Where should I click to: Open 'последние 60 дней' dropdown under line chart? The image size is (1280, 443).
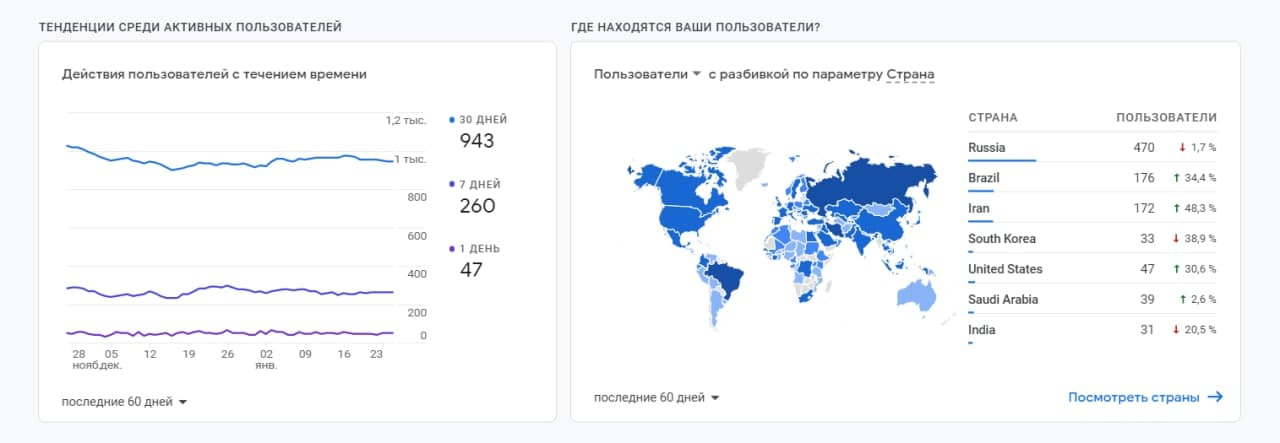coord(125,402)
